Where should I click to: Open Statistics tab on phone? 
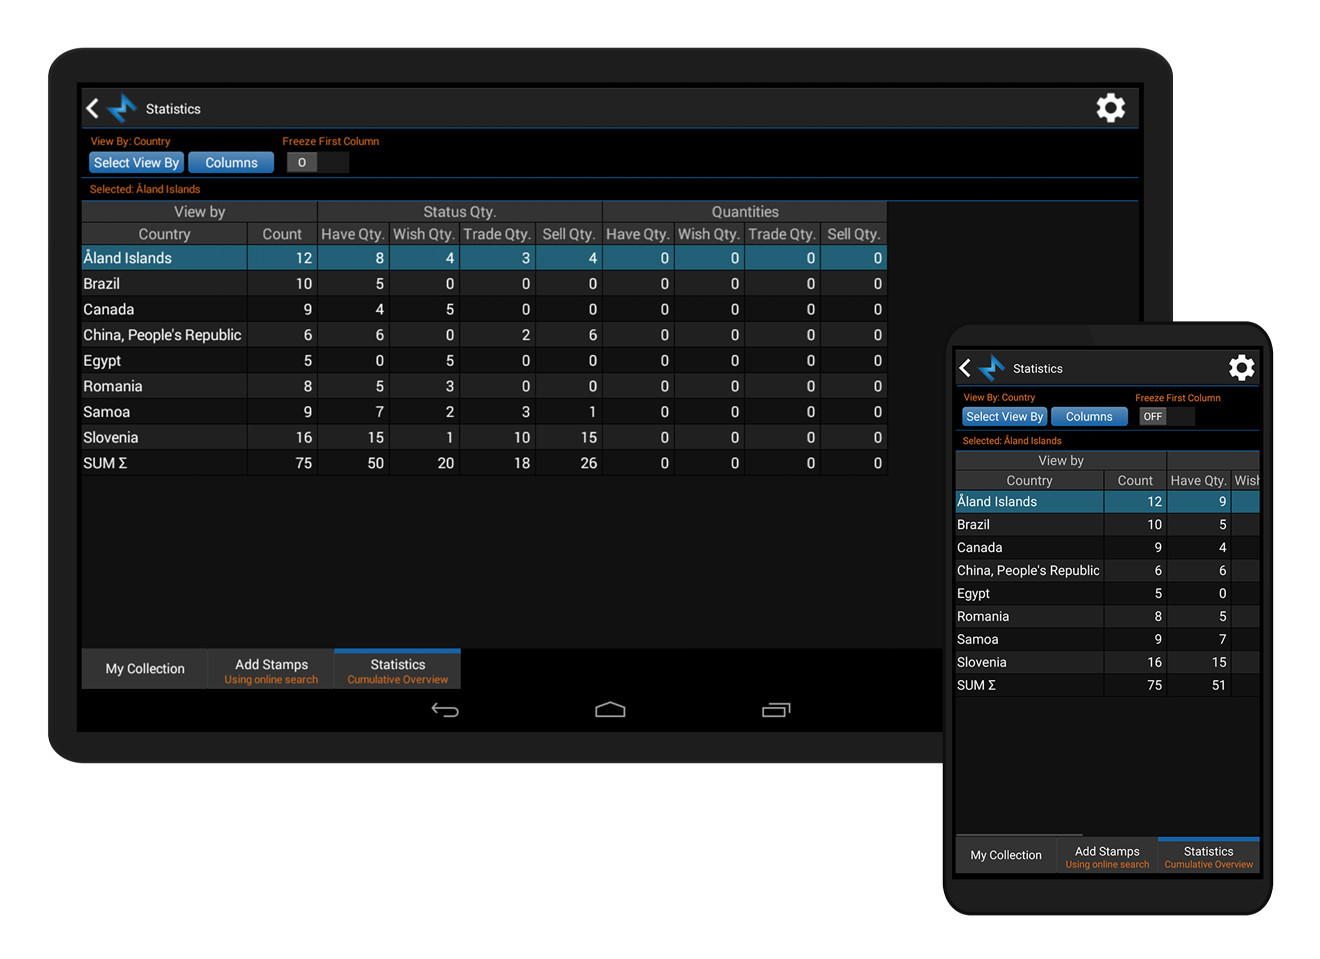click(x=1208, y=856)
